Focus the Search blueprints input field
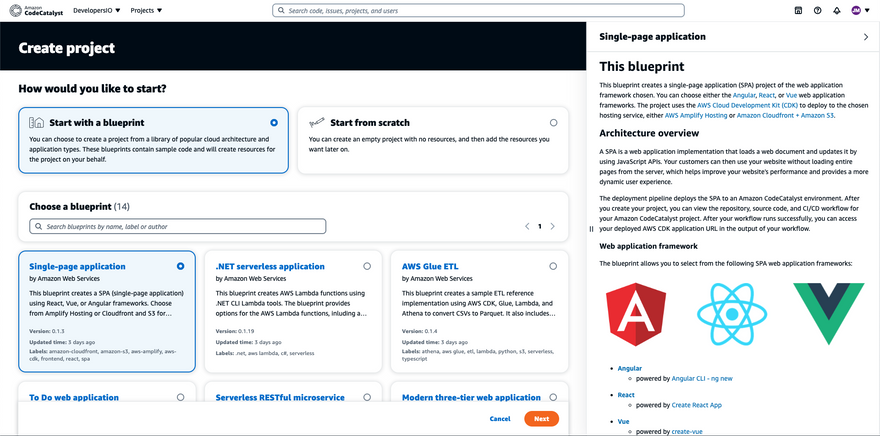The width and height of the screenshot is (880, 436). 178,227
